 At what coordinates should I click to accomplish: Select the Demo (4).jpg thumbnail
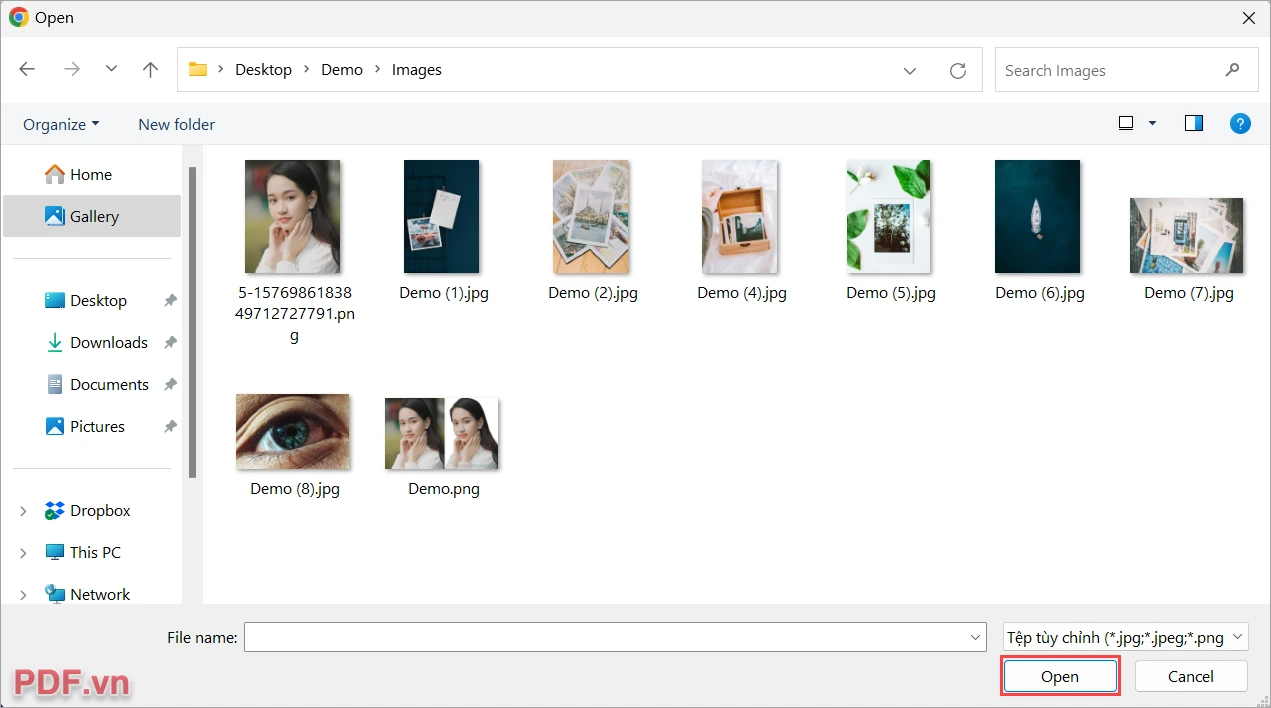pos(740,216)
